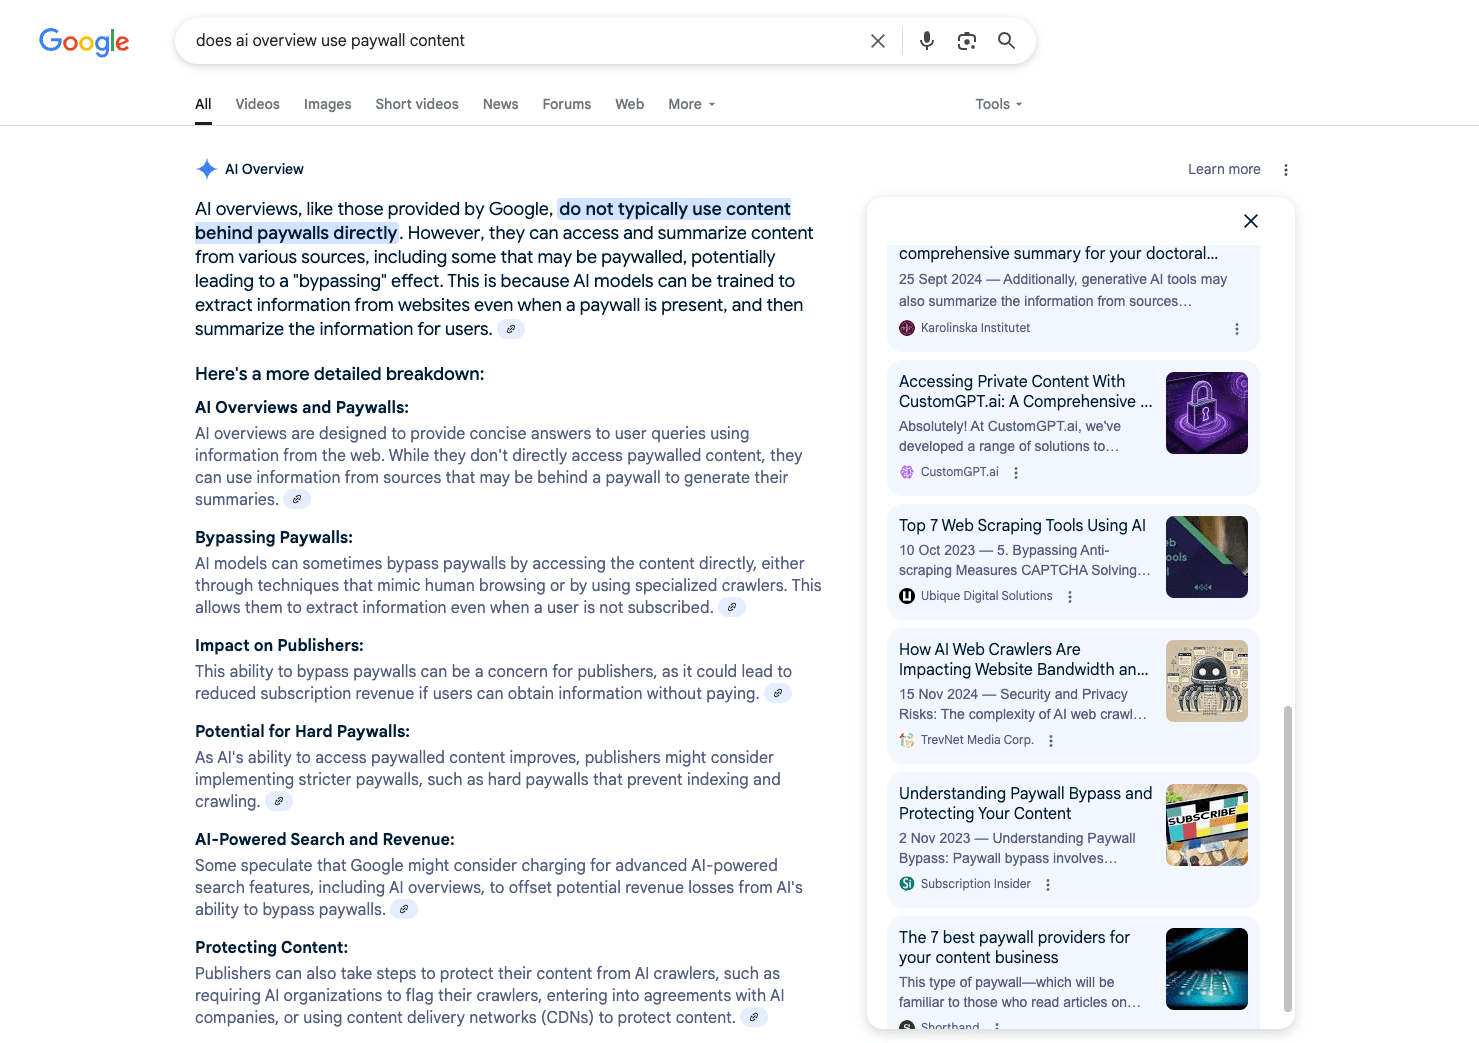Open source link icon under AI-Powered Search and Revenue

tap(404, 909)
